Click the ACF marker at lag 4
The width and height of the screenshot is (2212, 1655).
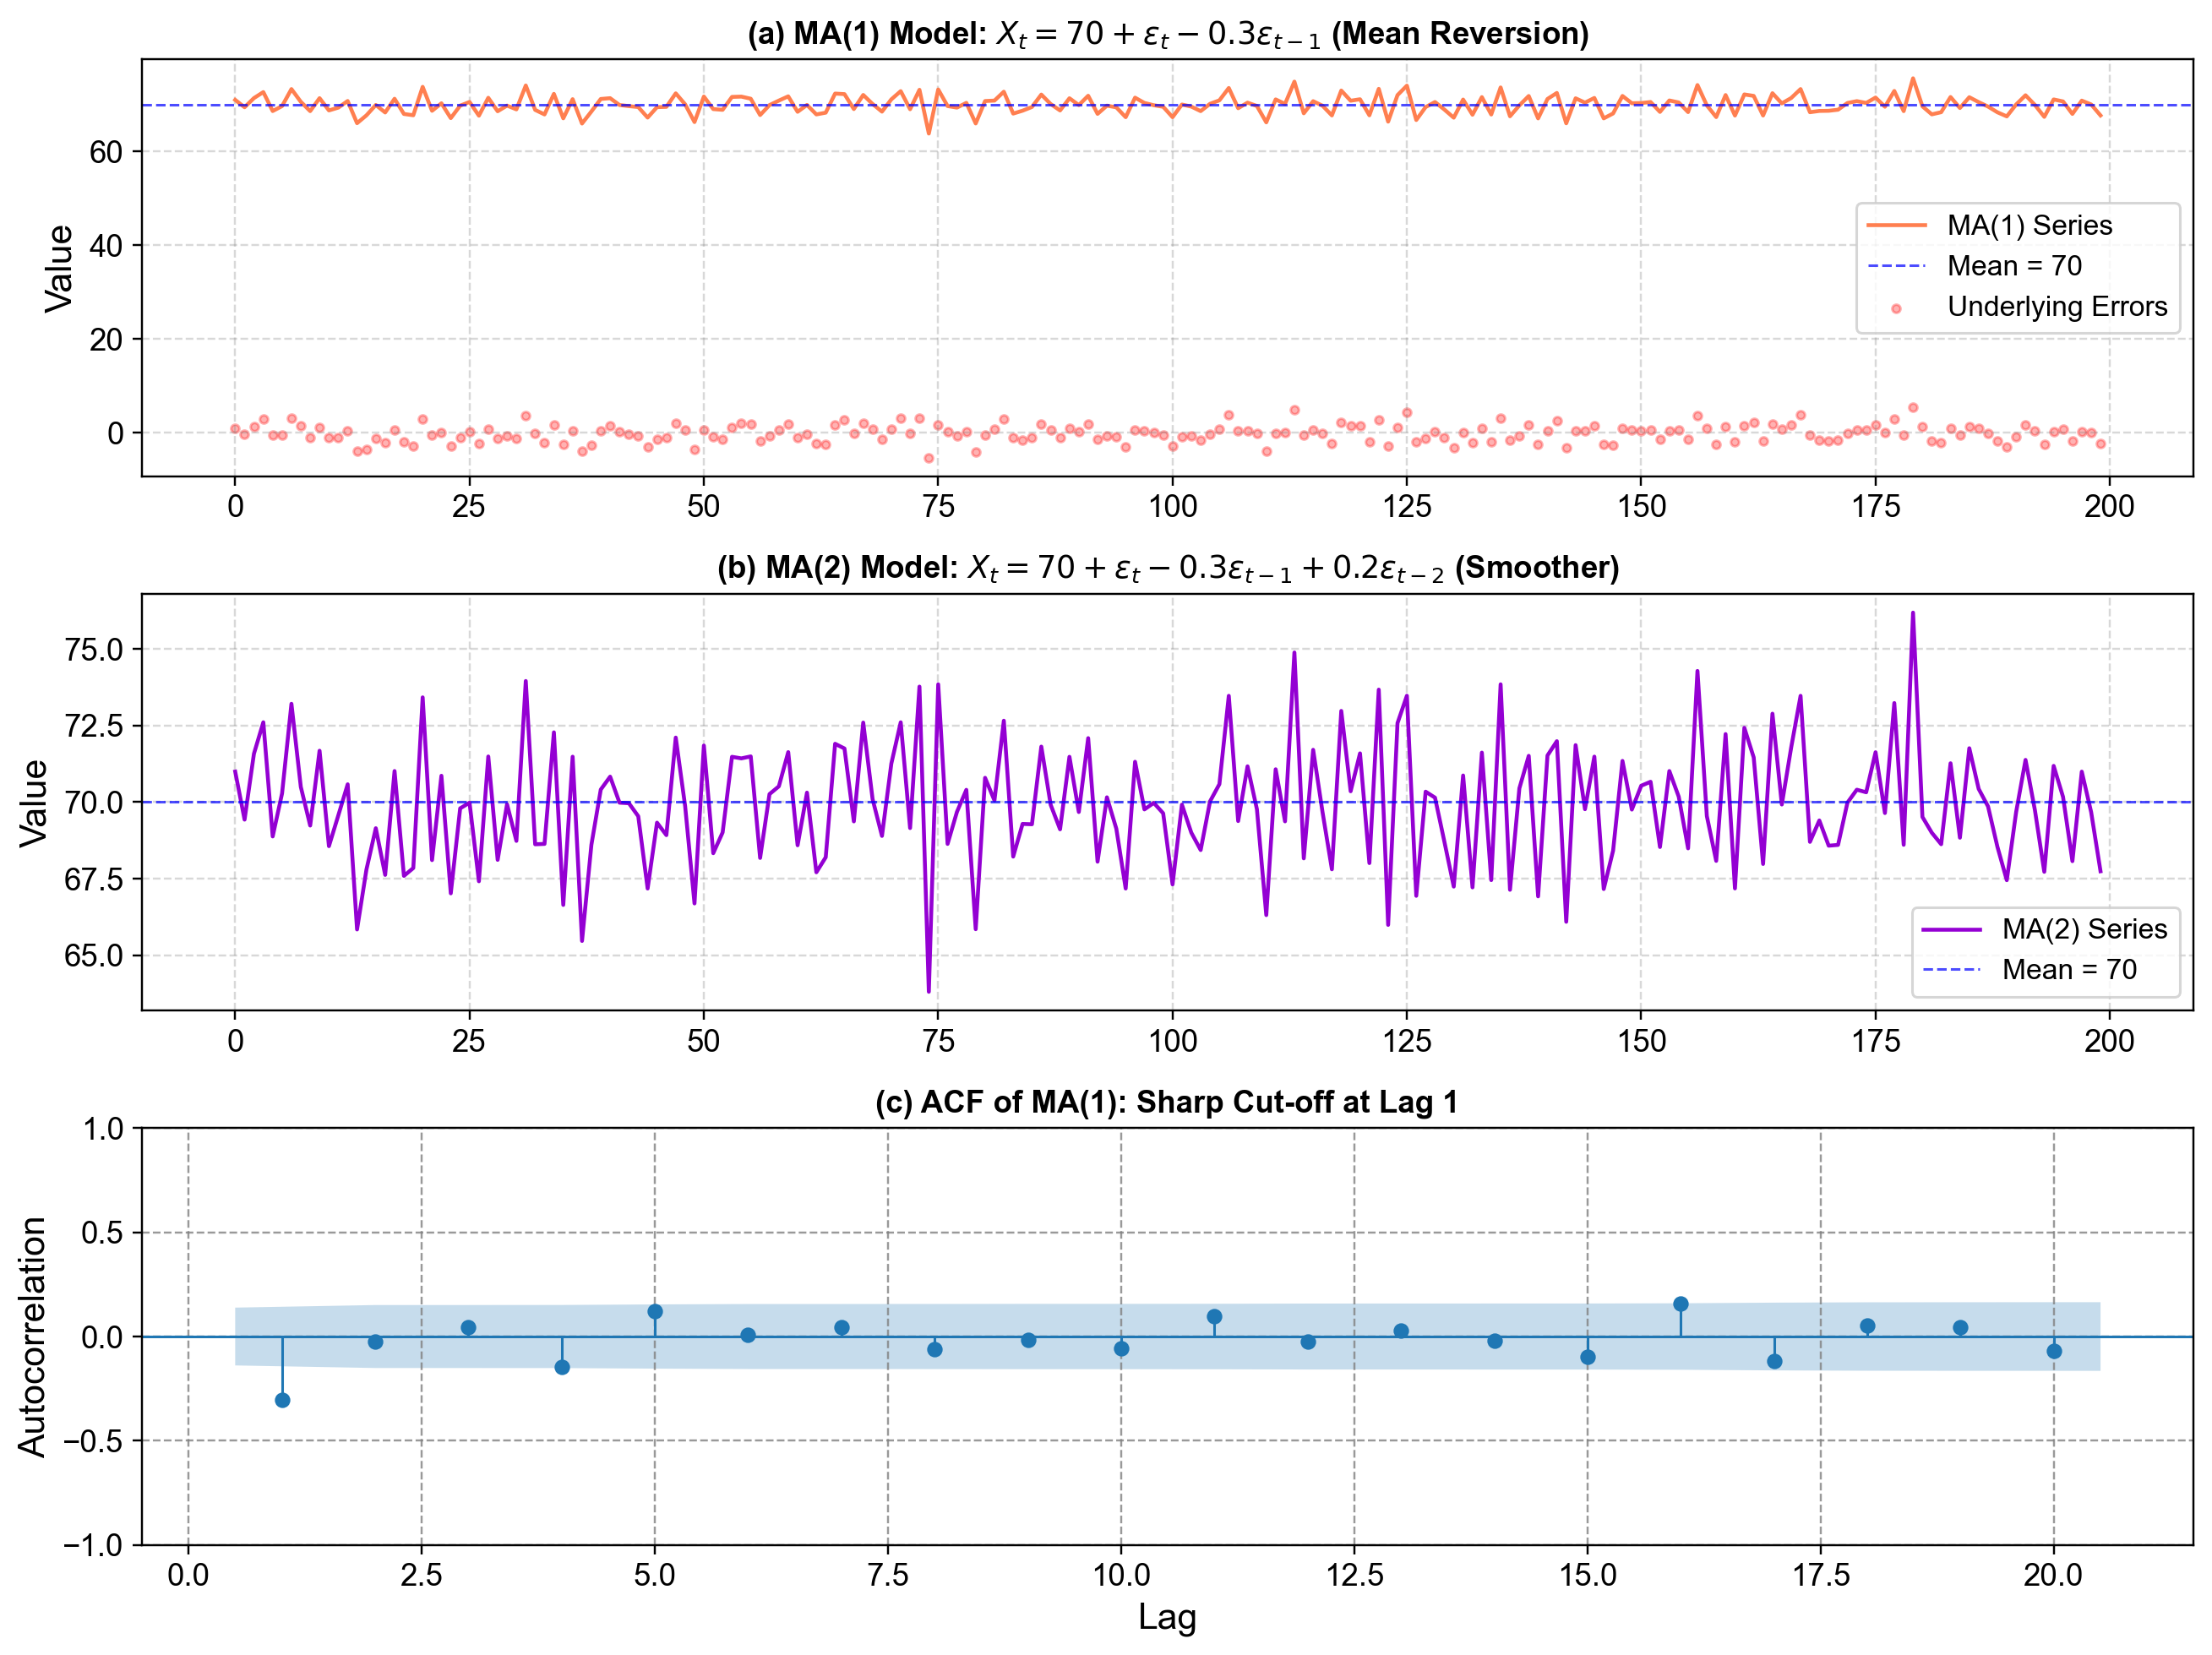[562, 1367]
